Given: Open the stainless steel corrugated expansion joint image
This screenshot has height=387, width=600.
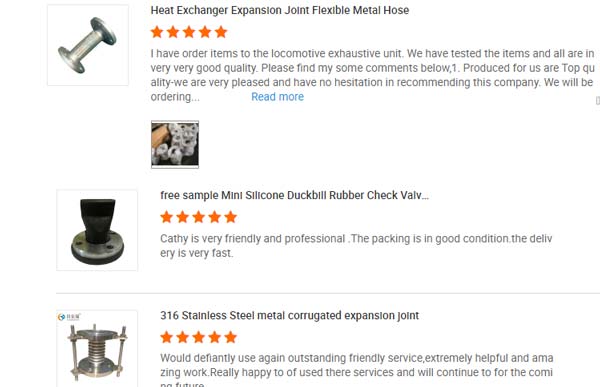Looking at the screenshot, I should [x=97, y=350].
